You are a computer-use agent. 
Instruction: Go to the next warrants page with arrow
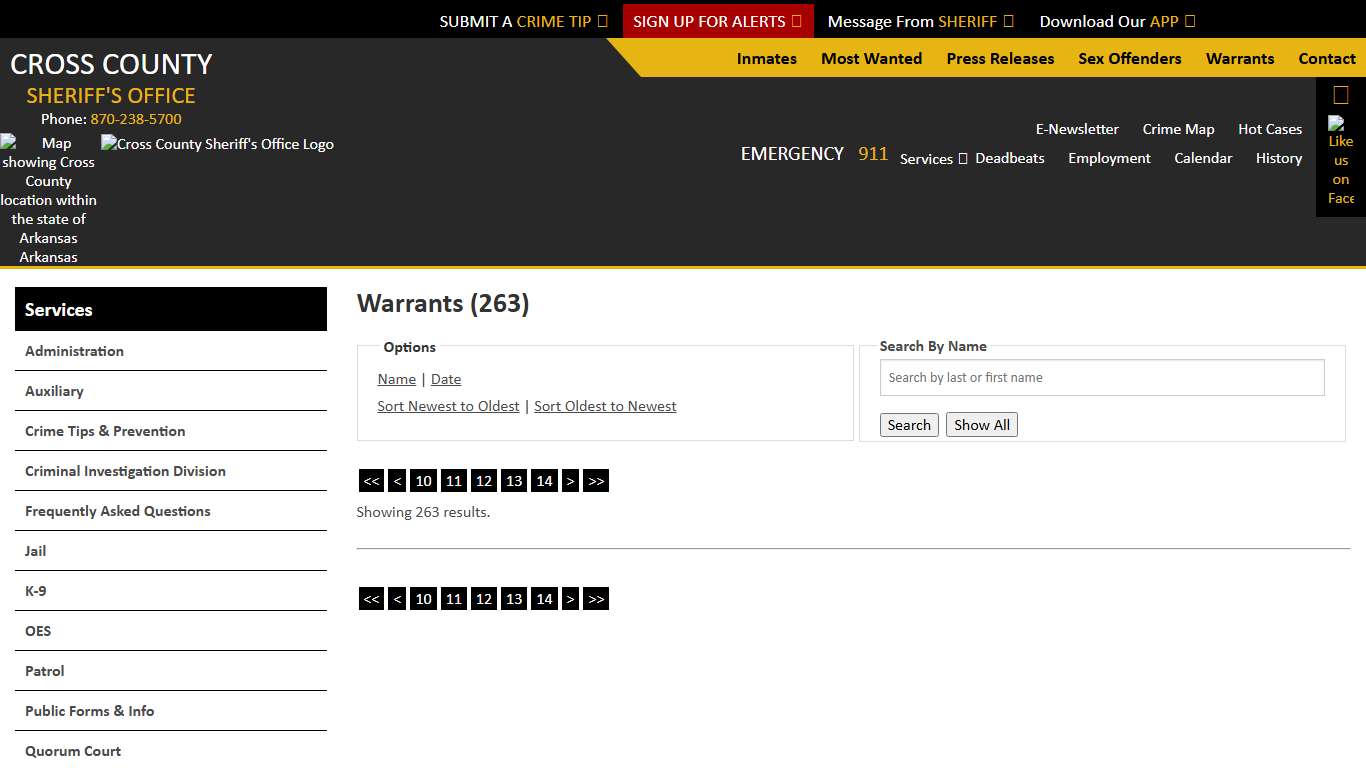tap(570, 480)
